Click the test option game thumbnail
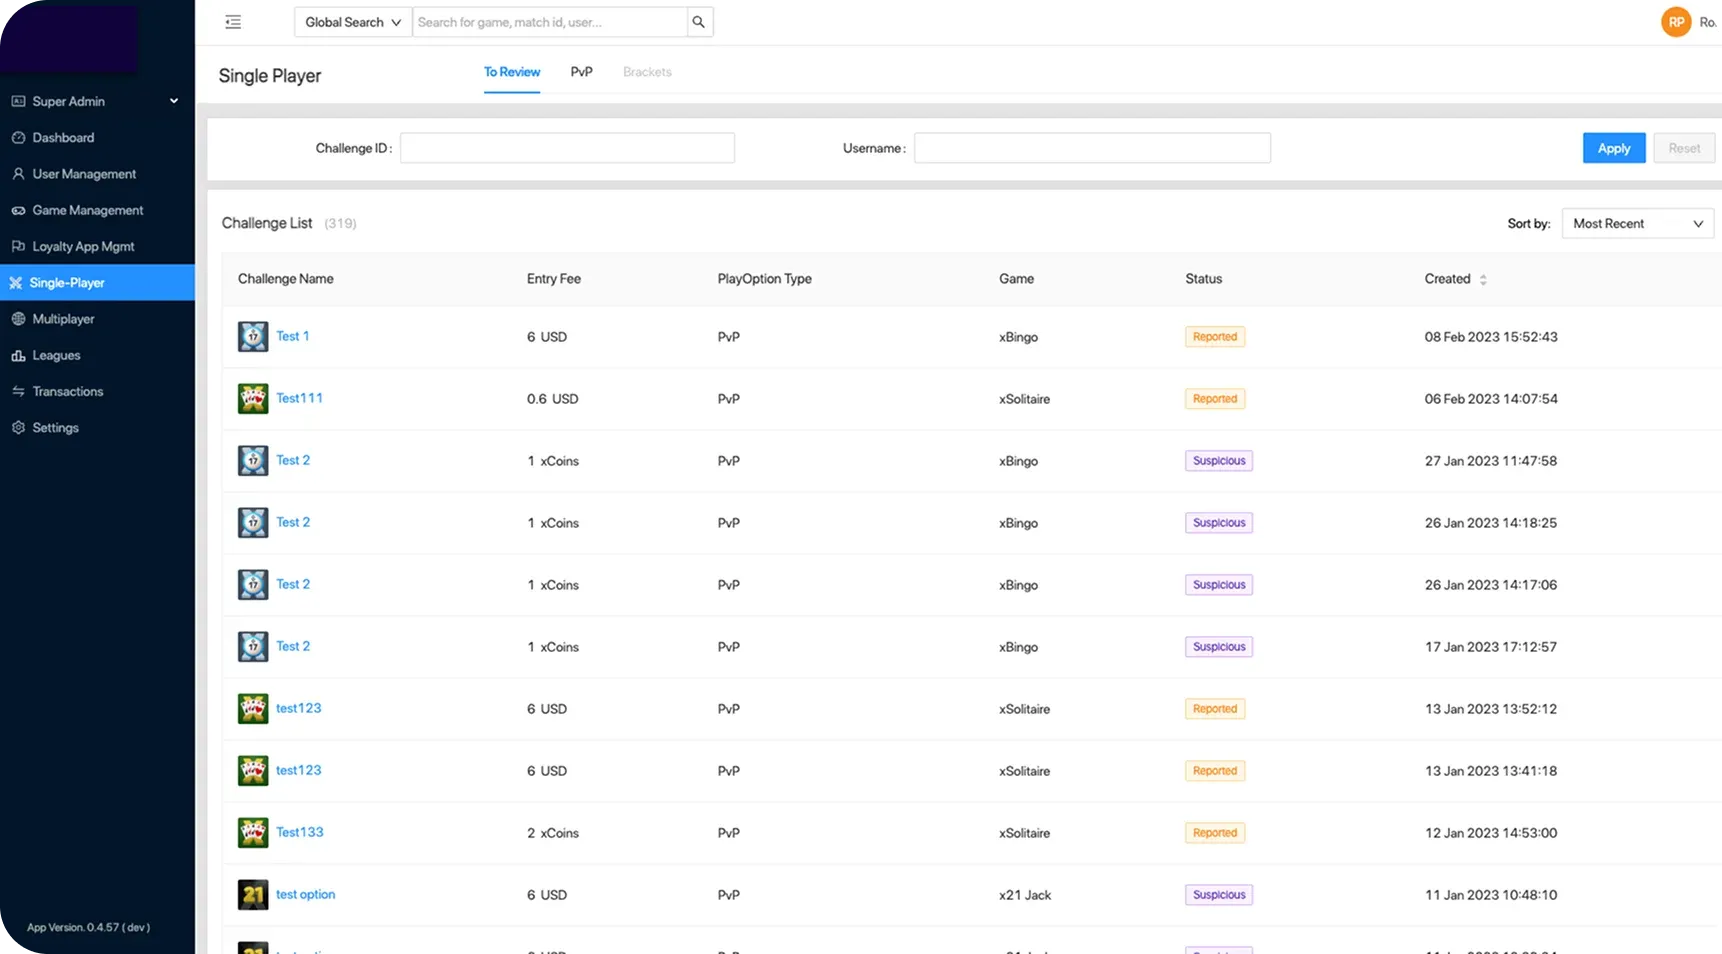Screen dimensions: 1722x954 pos(253,895)
